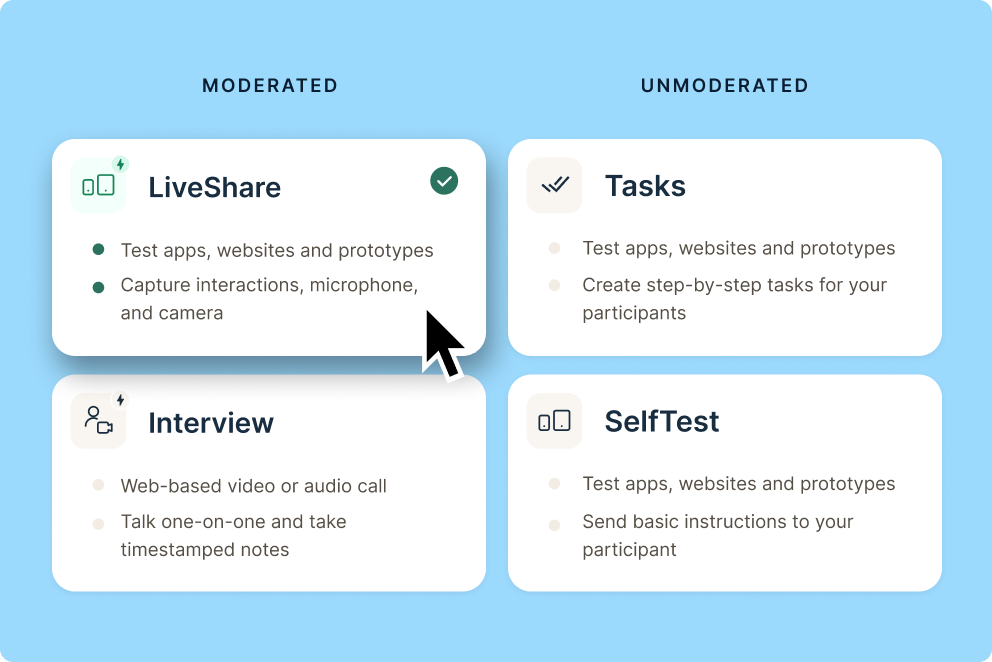Click 'Web-based video or audio call' text

[254, 486]
